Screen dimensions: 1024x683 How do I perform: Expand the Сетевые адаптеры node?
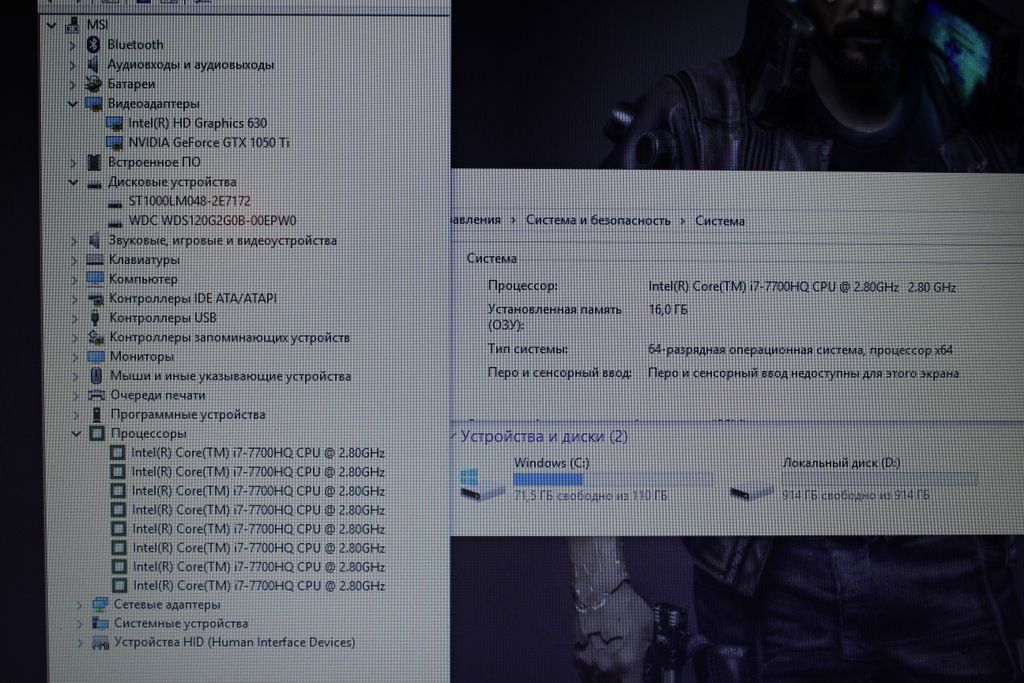click(79, 605)
